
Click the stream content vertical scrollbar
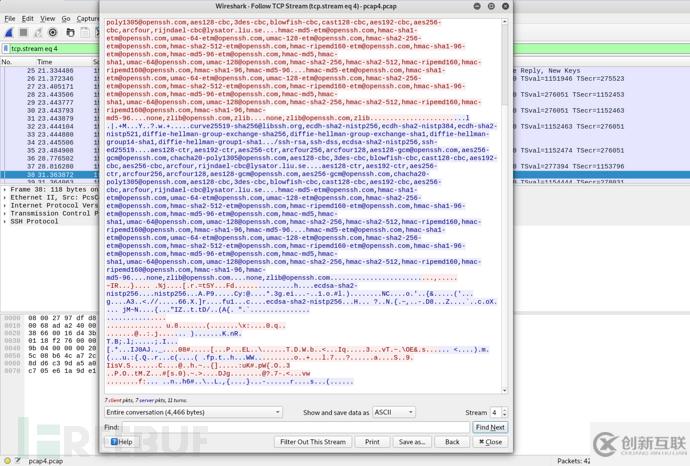505,200
